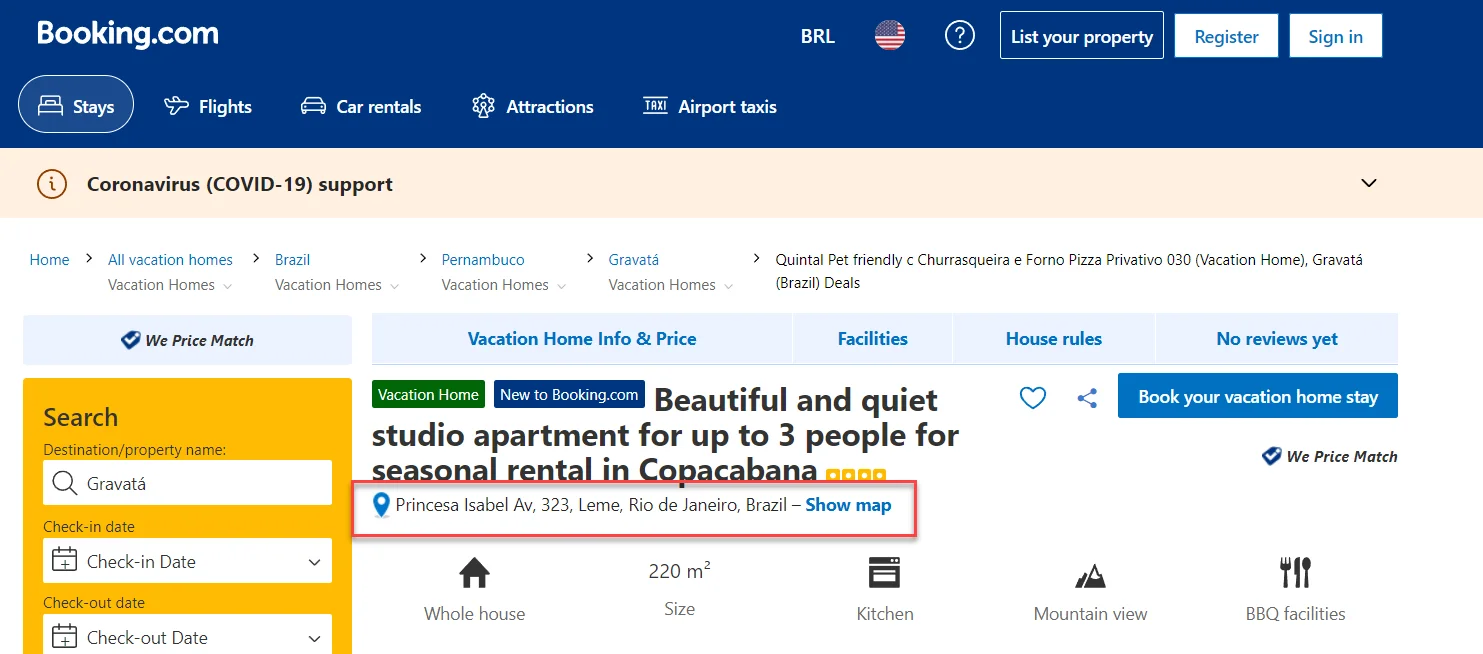This screenshot has width=1483, height=654.
Task: Click the 220 m² size label
Action: pyautogui.click(x=680, y=571)
